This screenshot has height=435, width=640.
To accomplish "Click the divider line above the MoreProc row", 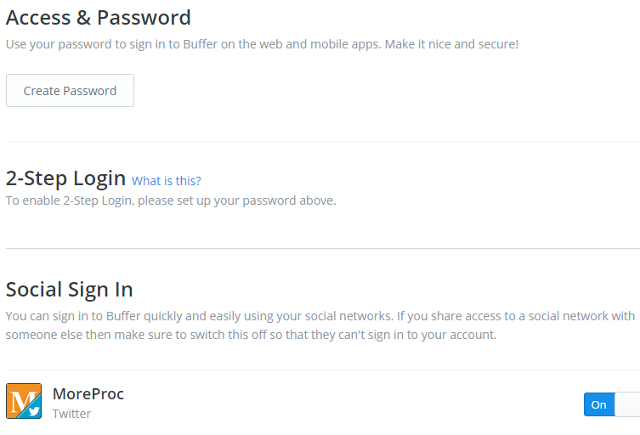I will tap(322, 371).
